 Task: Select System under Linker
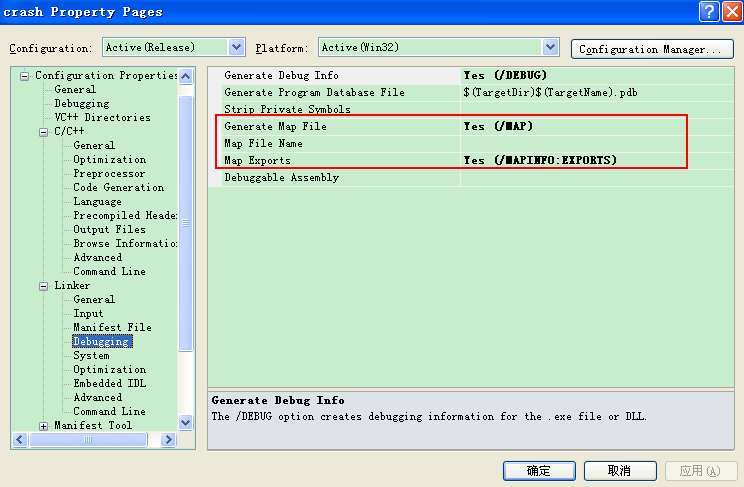pos(91,356)
